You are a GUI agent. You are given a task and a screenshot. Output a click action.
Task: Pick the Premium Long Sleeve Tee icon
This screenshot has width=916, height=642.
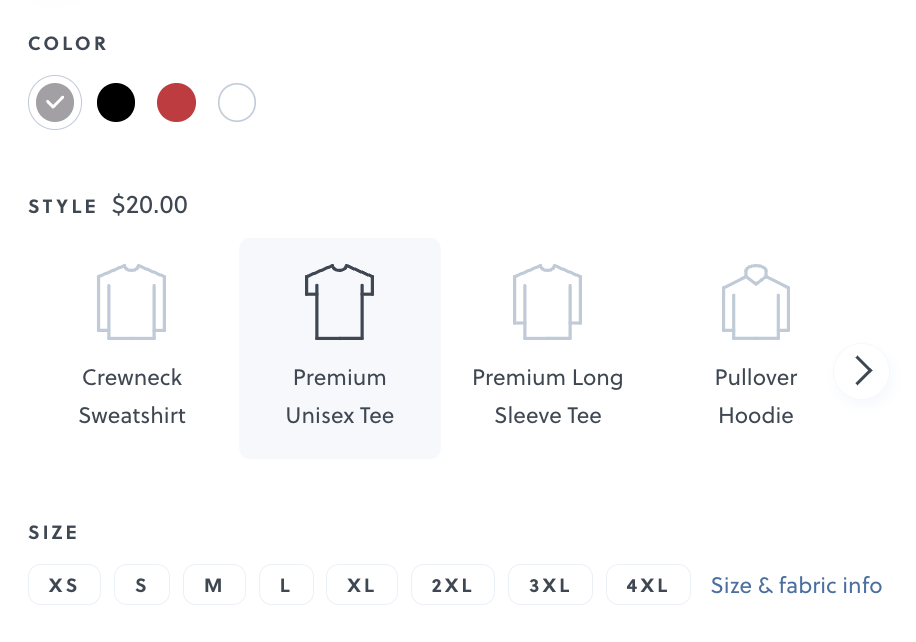(547, 301)
